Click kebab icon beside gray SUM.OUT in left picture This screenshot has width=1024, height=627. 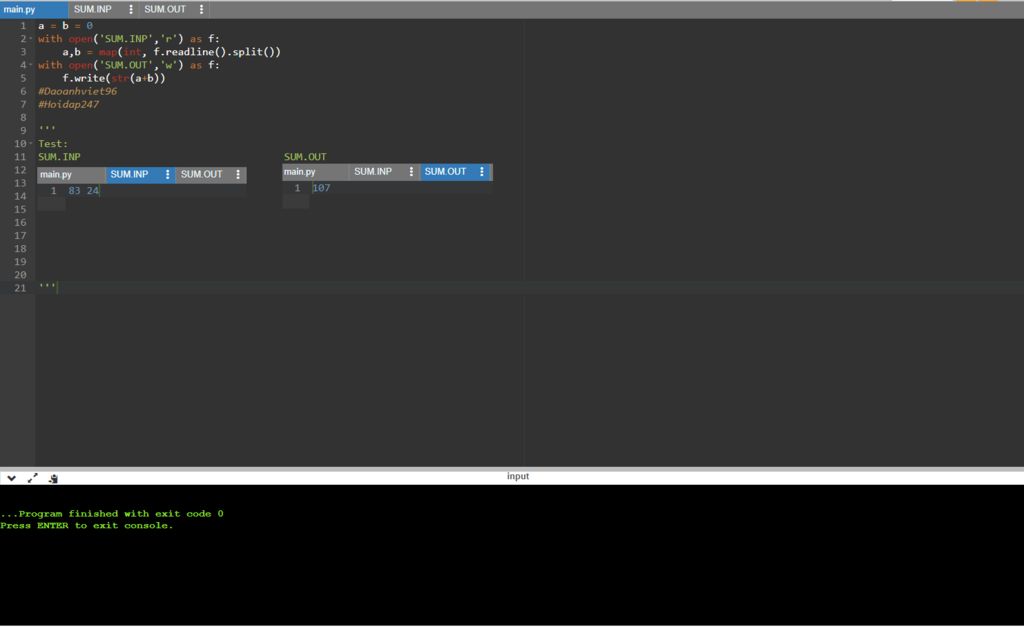pos(238,174)
